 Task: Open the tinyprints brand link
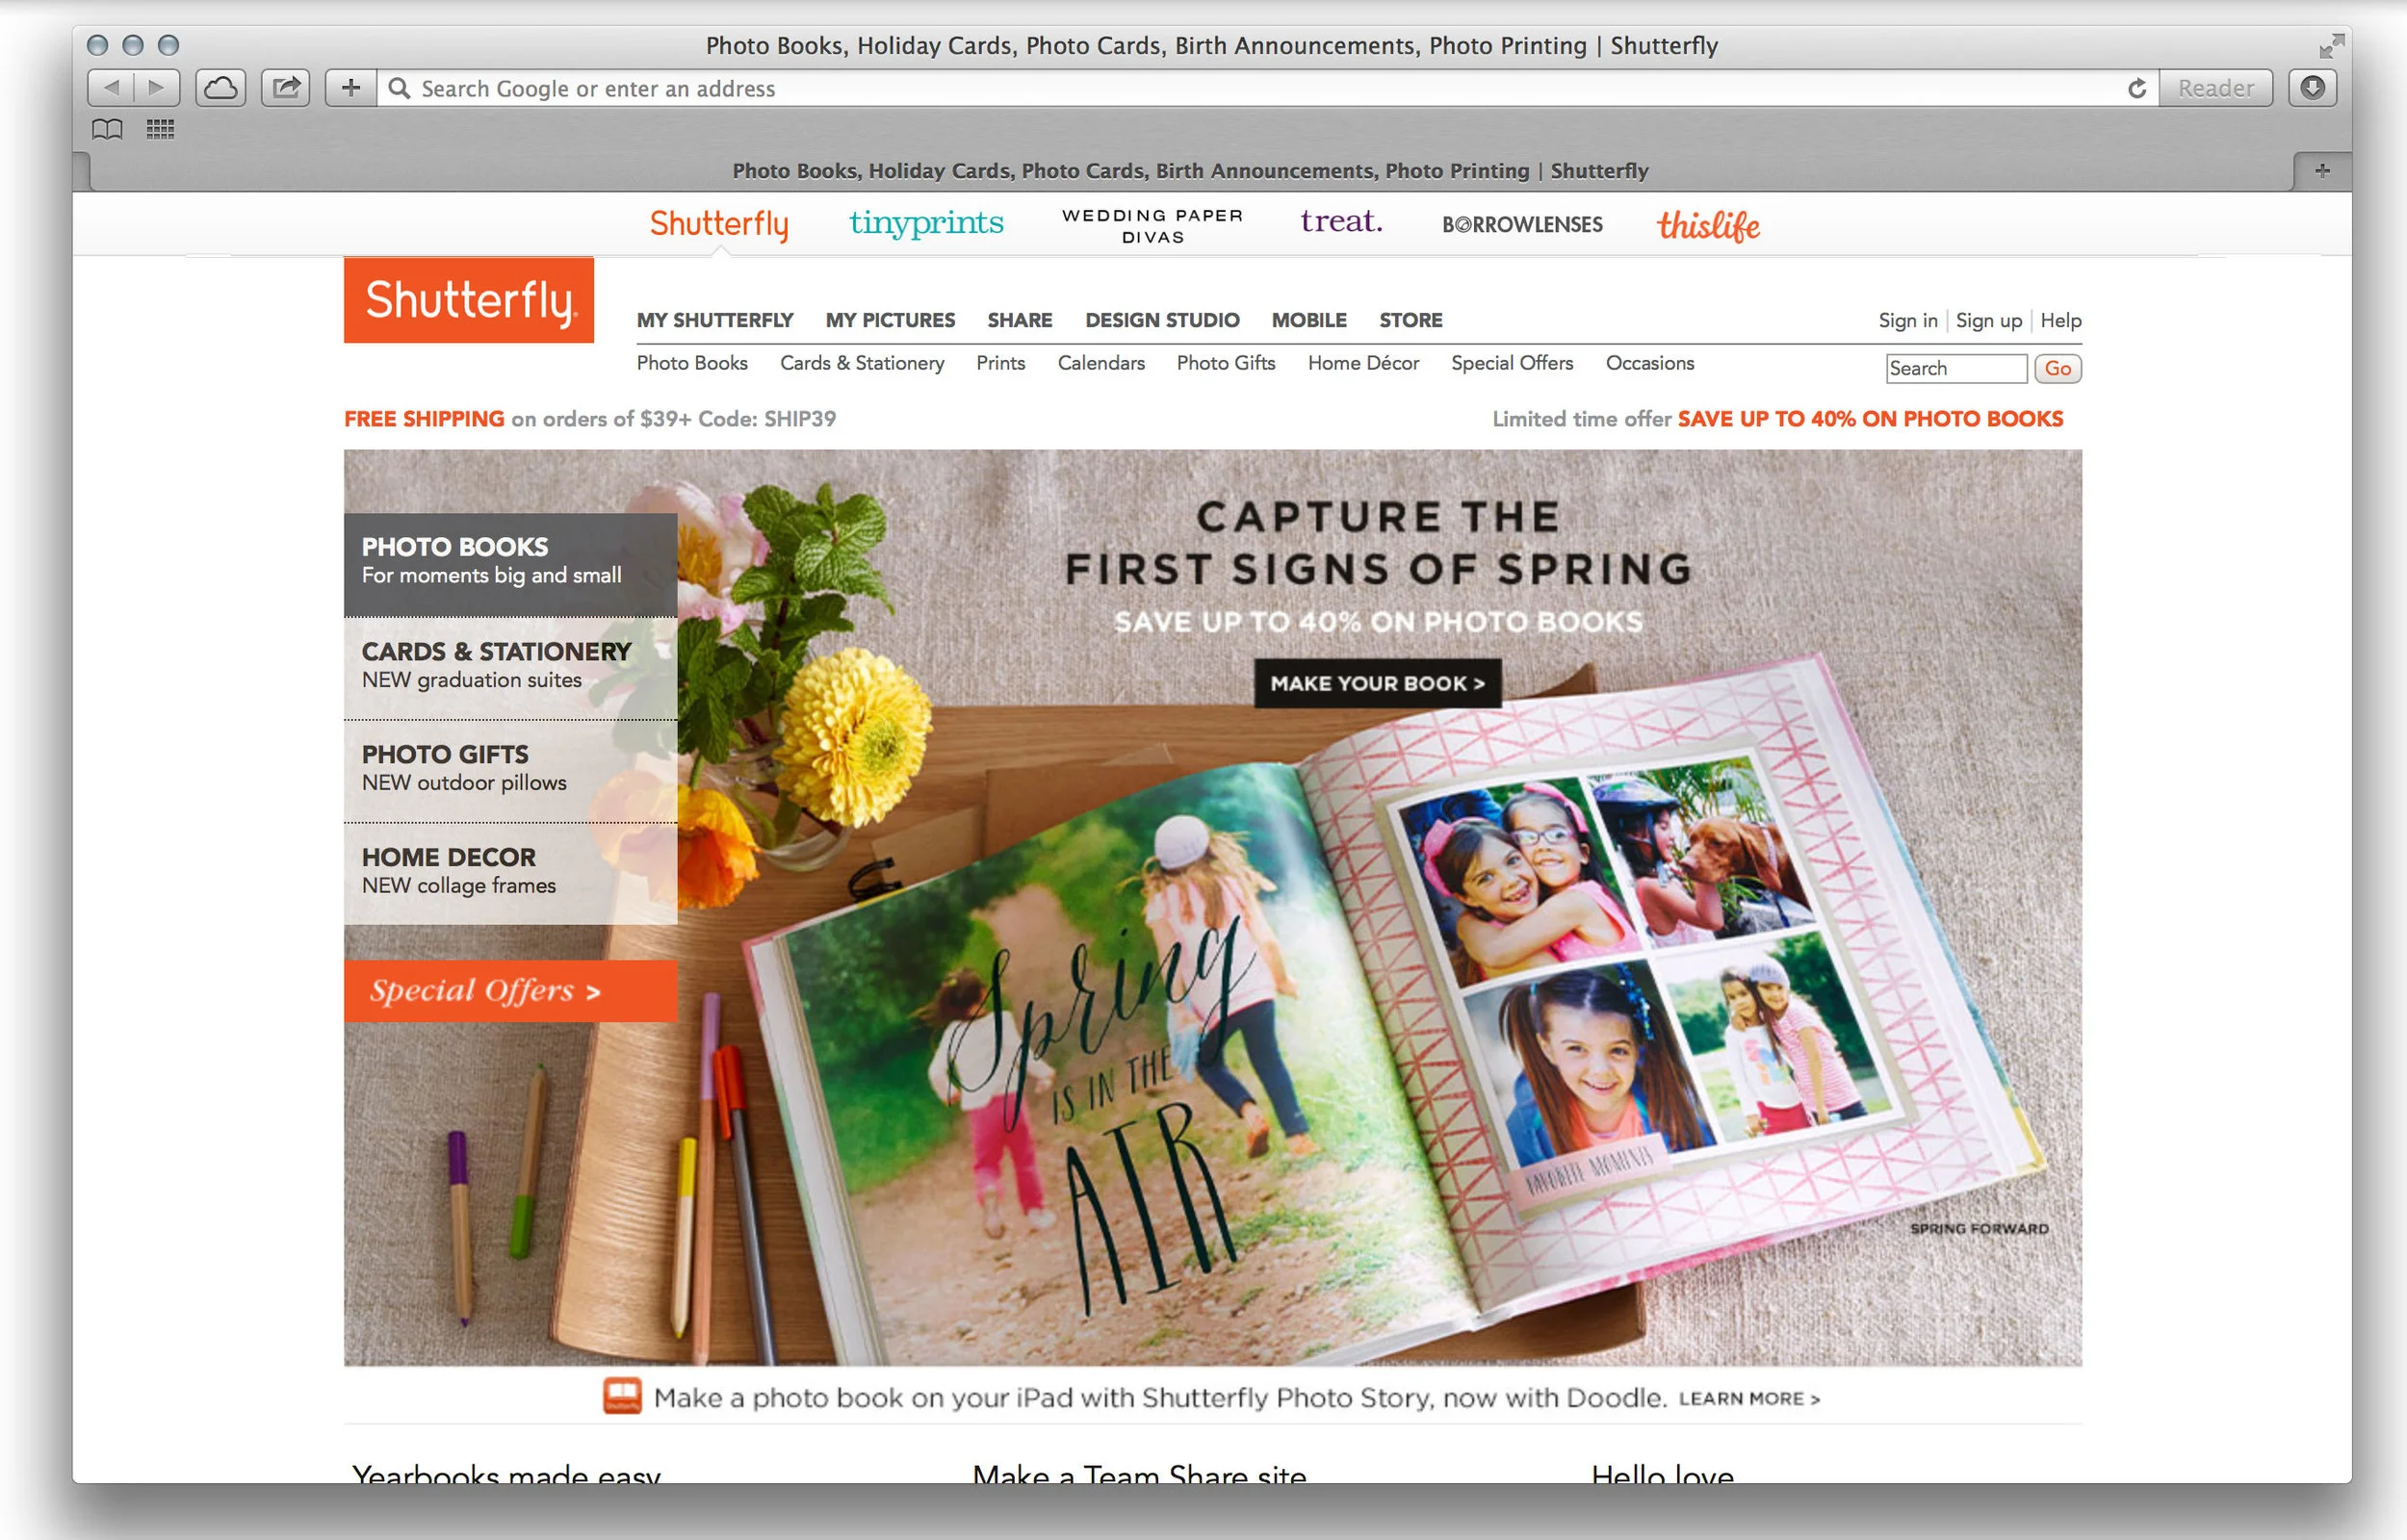926,223
